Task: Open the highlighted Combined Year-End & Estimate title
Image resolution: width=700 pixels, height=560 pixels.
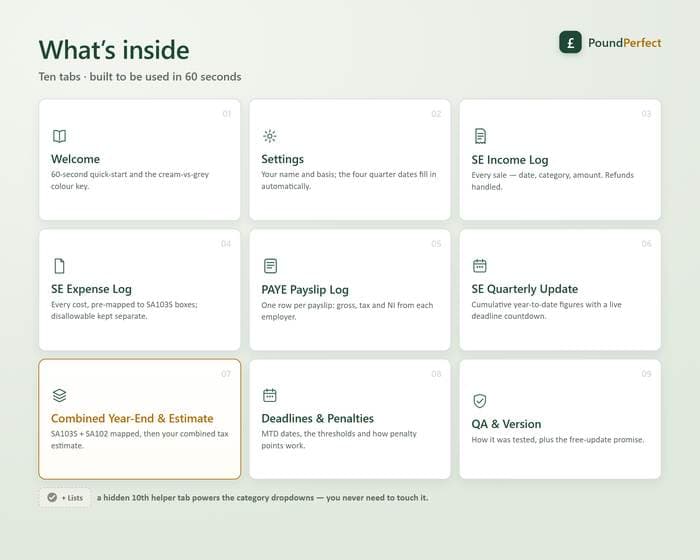Action: click(x=132, y=418)
